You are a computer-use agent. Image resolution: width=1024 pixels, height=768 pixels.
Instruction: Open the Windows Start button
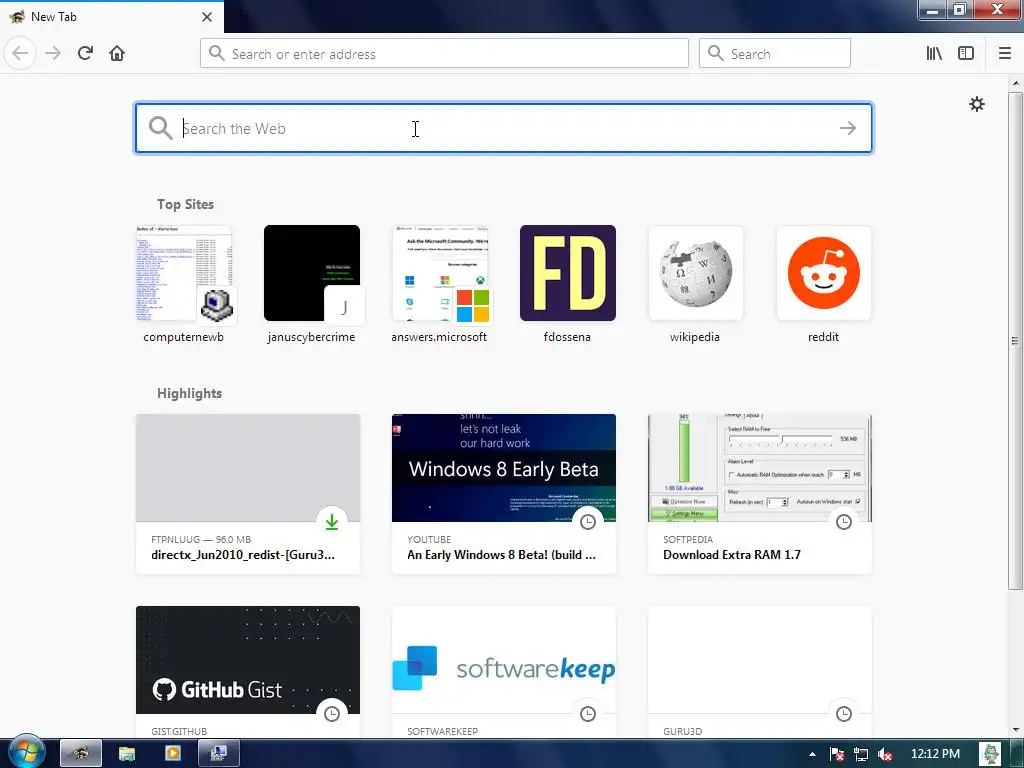coord(25,753)
